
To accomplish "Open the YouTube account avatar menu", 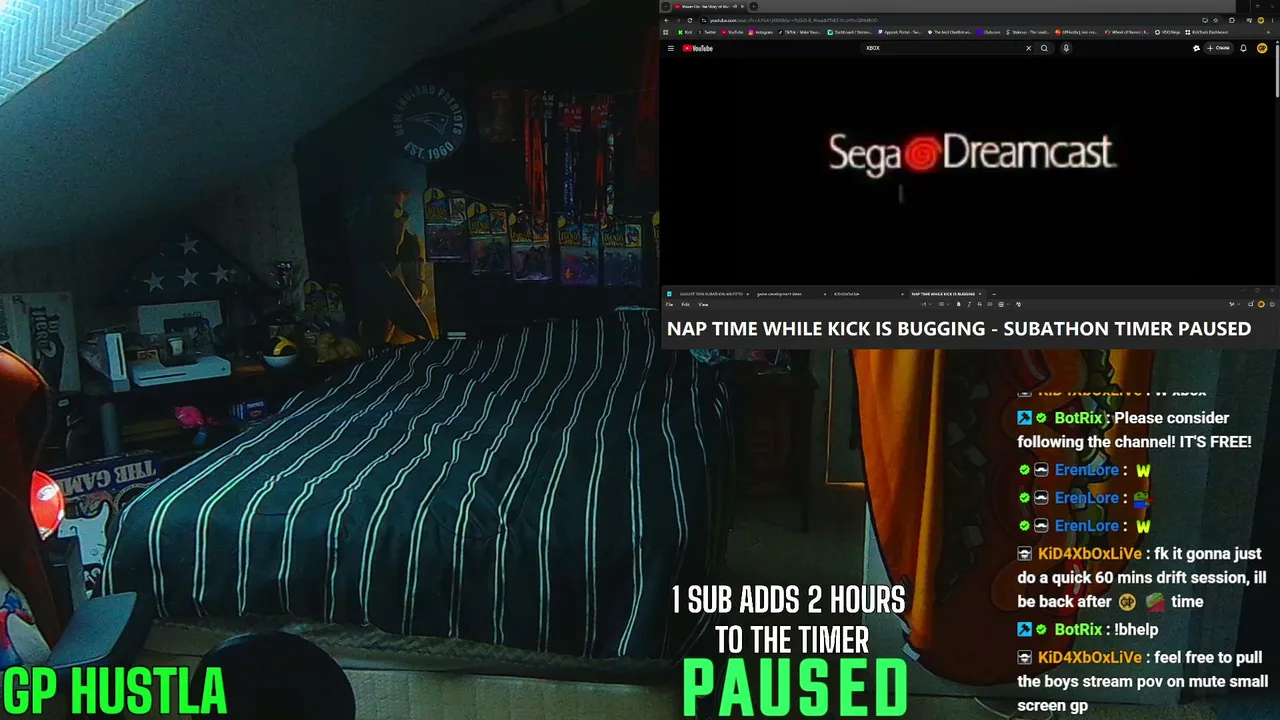I will click(1263, 48).
